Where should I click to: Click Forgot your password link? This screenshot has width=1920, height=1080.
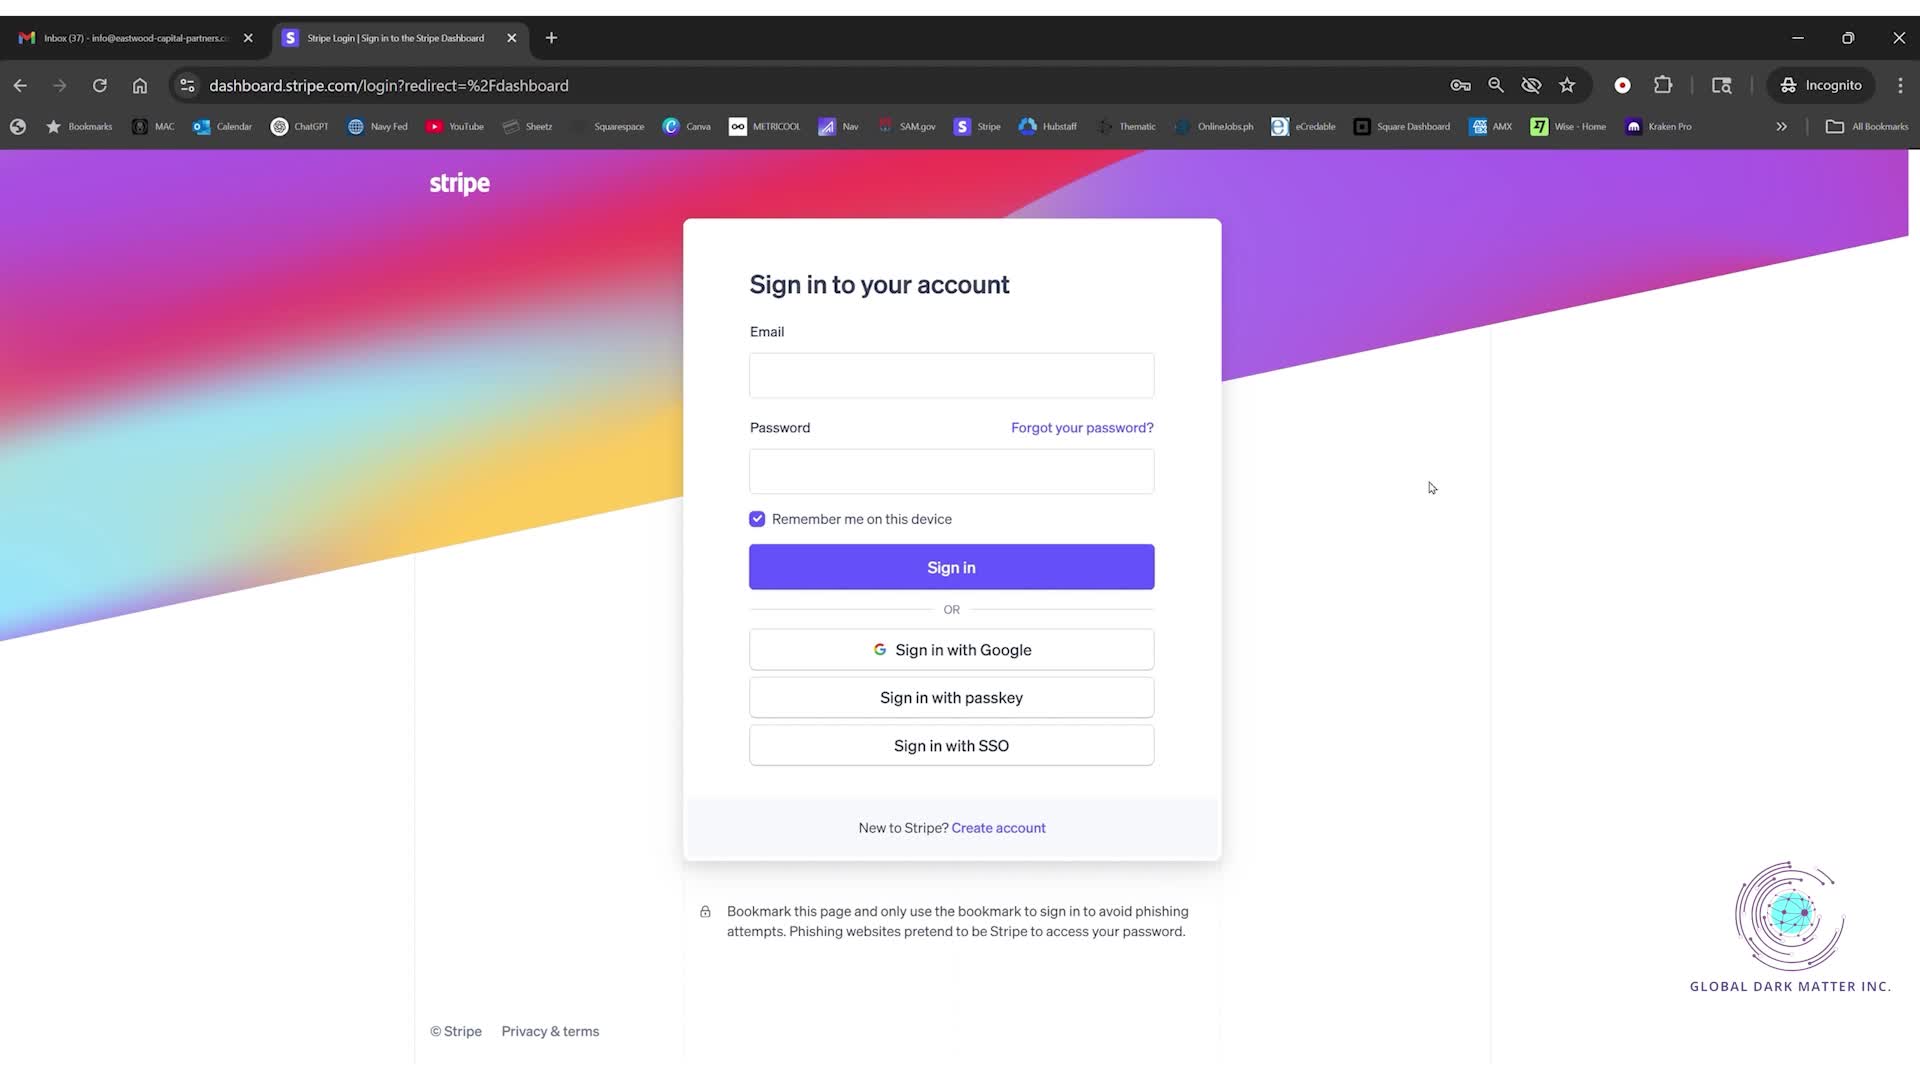[1082, 428]
